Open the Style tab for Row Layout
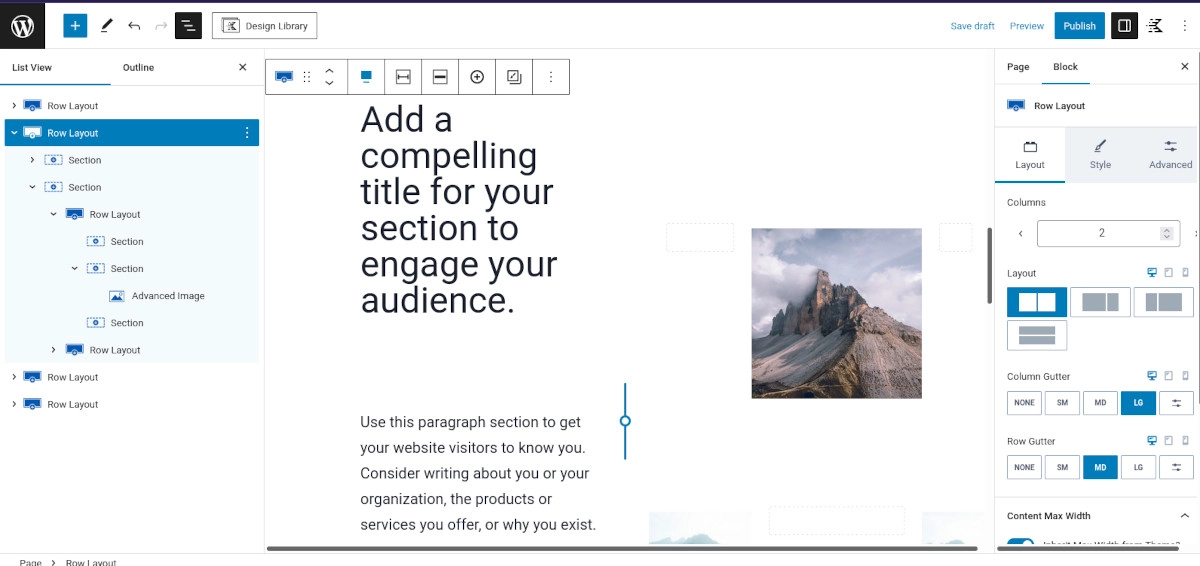This screenshot has width=1200, height=566. [x=1100, y=154]
